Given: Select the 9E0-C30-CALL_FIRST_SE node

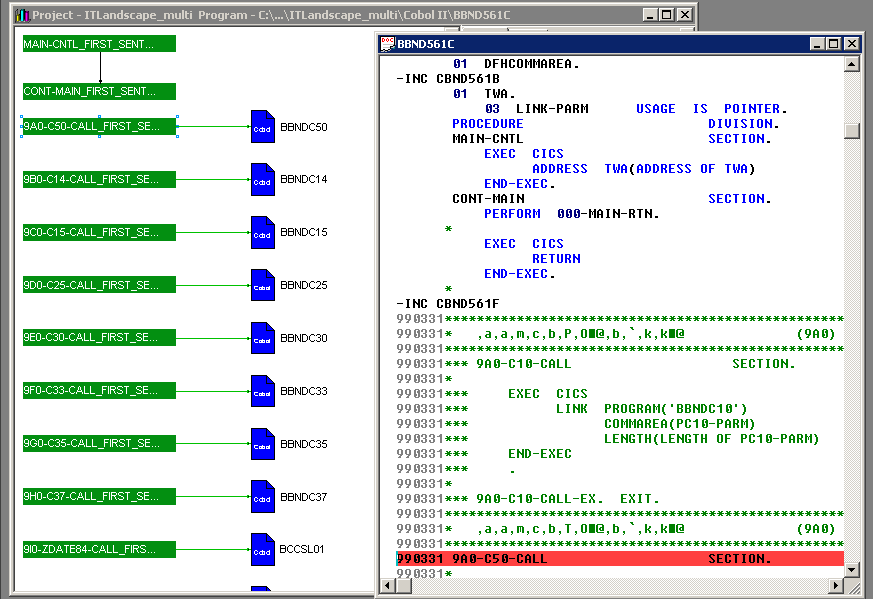Looking at the screenshot, I should (99, 337).
